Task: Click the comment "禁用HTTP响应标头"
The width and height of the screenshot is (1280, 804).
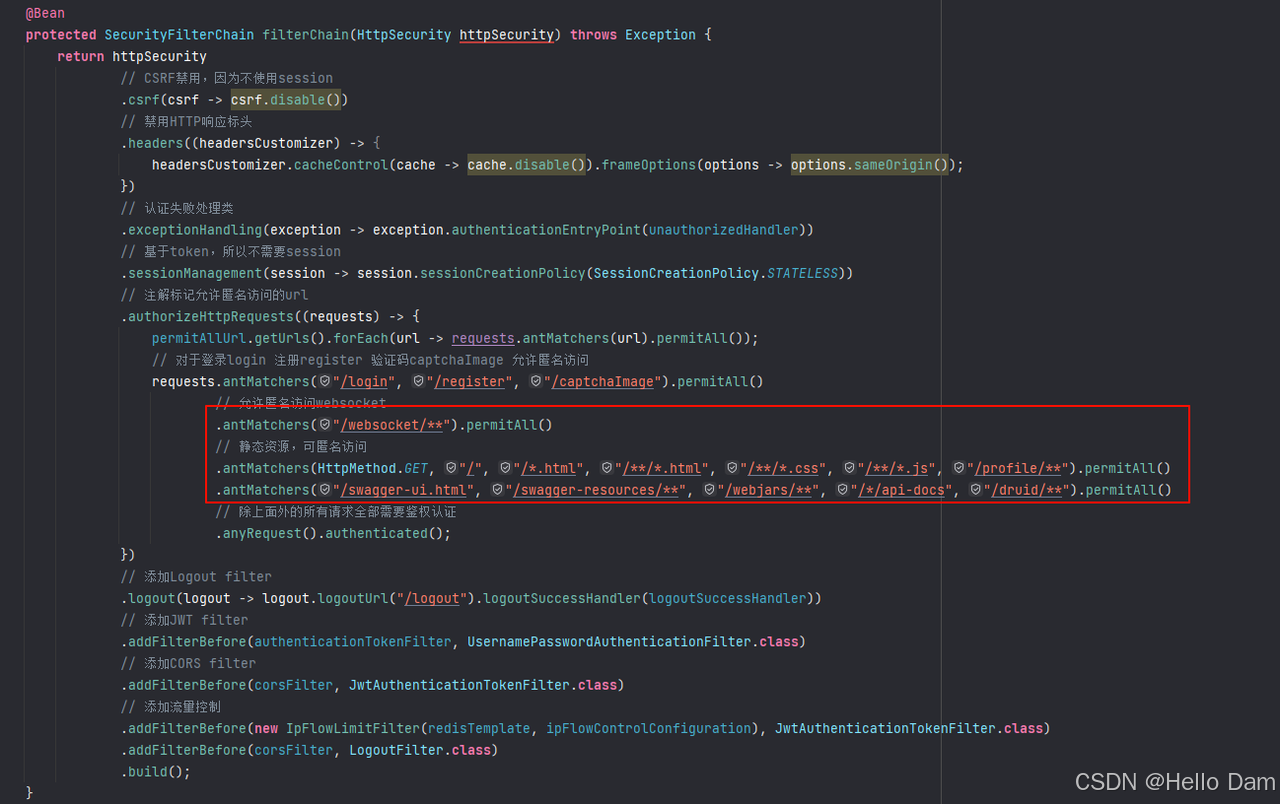Action: pos(186,121)
